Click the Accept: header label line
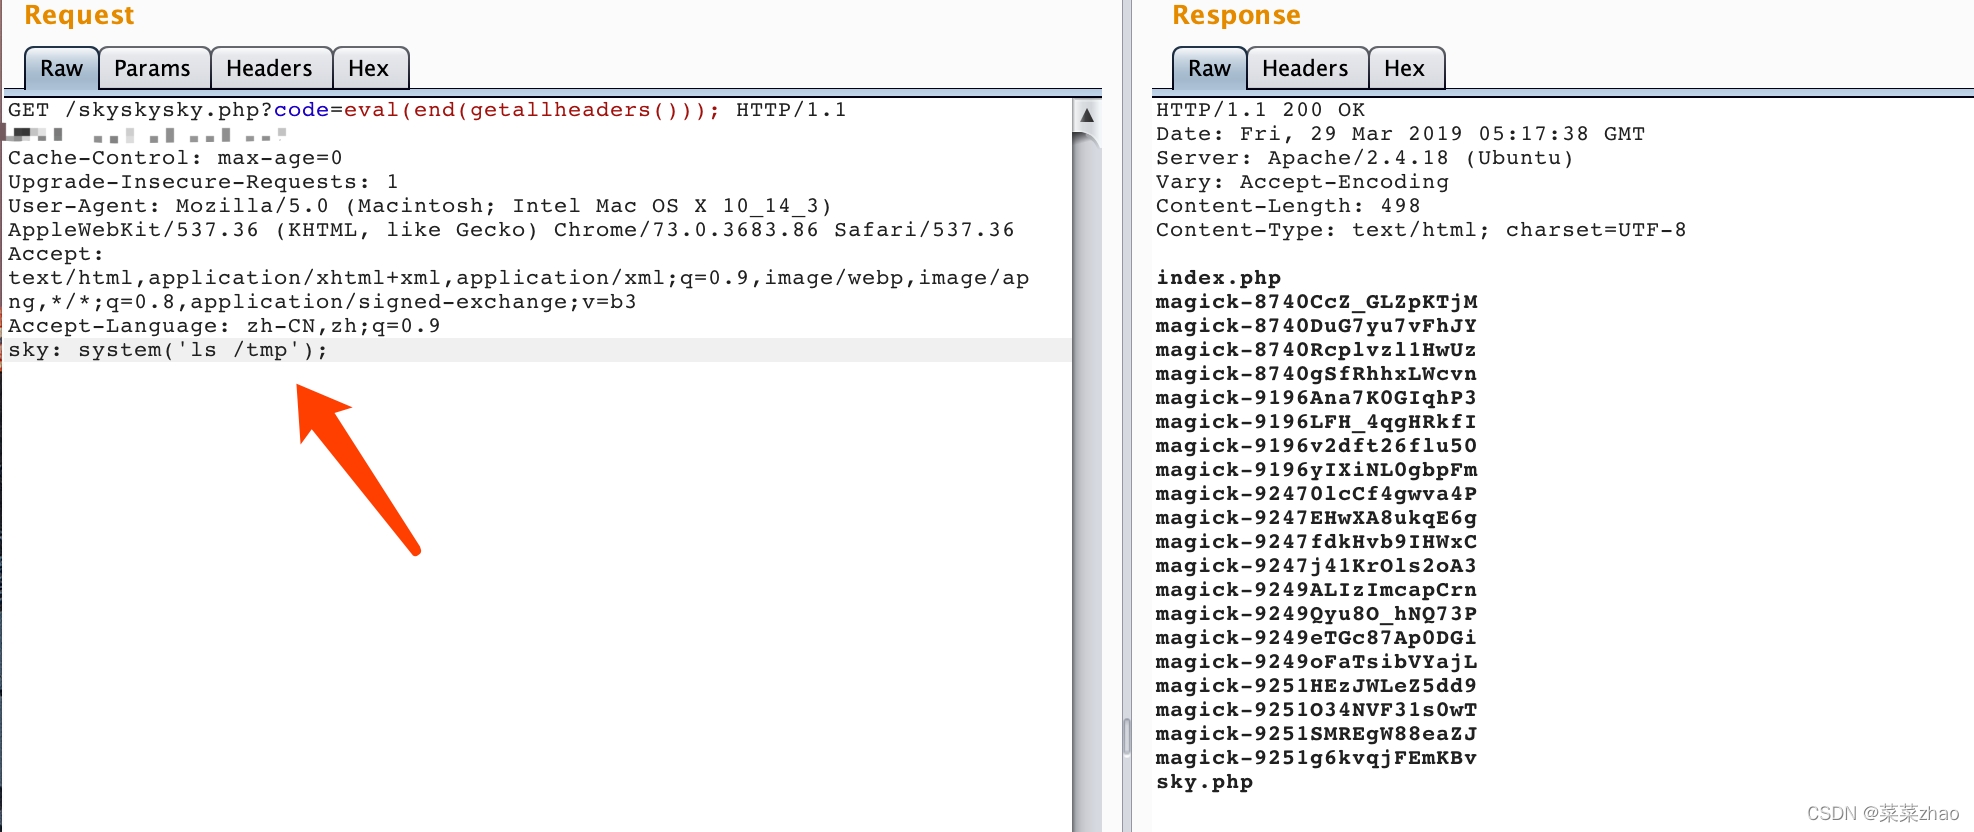The height and width of the screenshot is (832, 1974). 56,254
